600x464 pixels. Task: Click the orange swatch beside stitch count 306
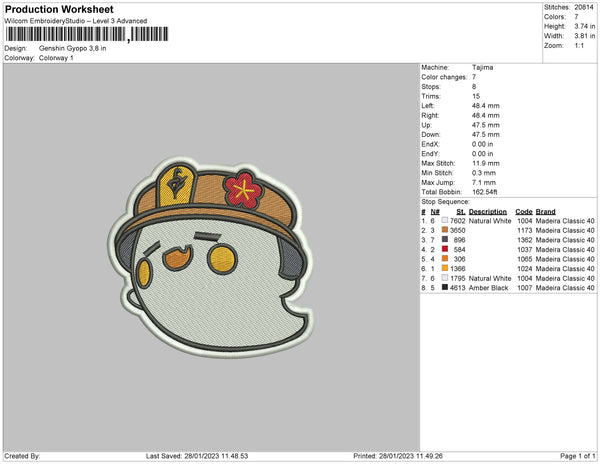pos(445,259)
